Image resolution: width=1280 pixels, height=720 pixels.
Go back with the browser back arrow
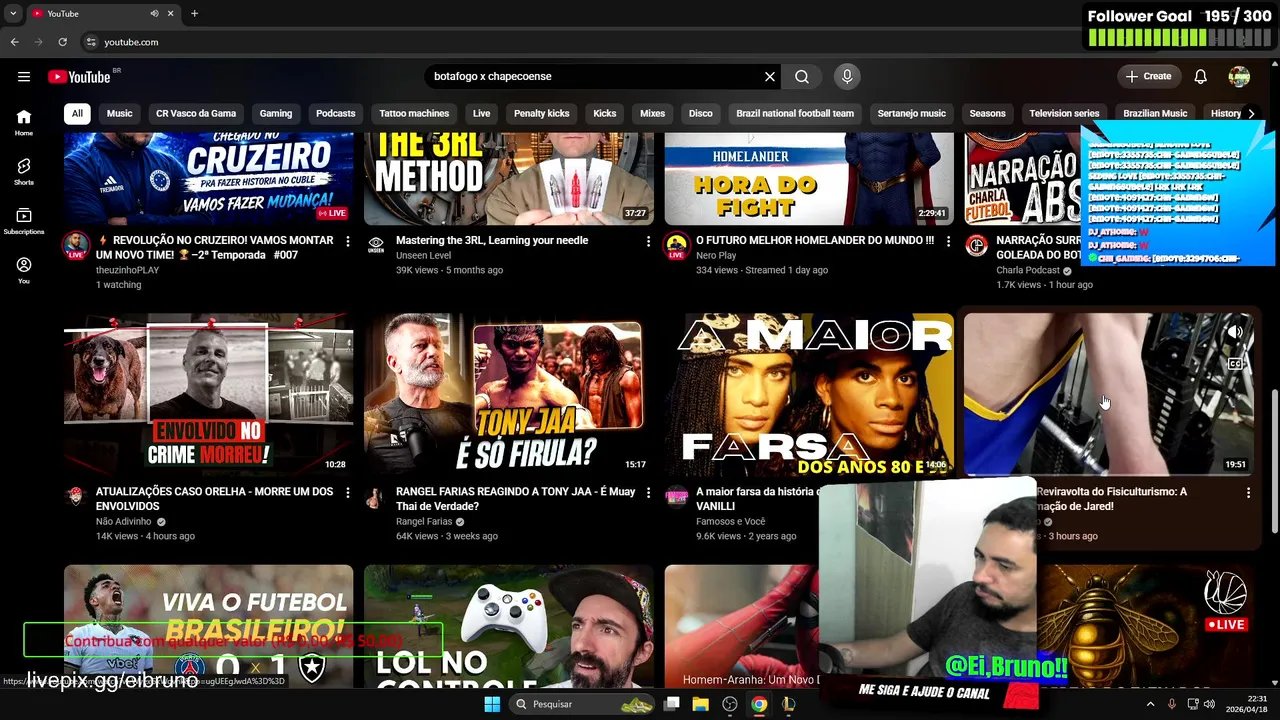coord(14,42)
